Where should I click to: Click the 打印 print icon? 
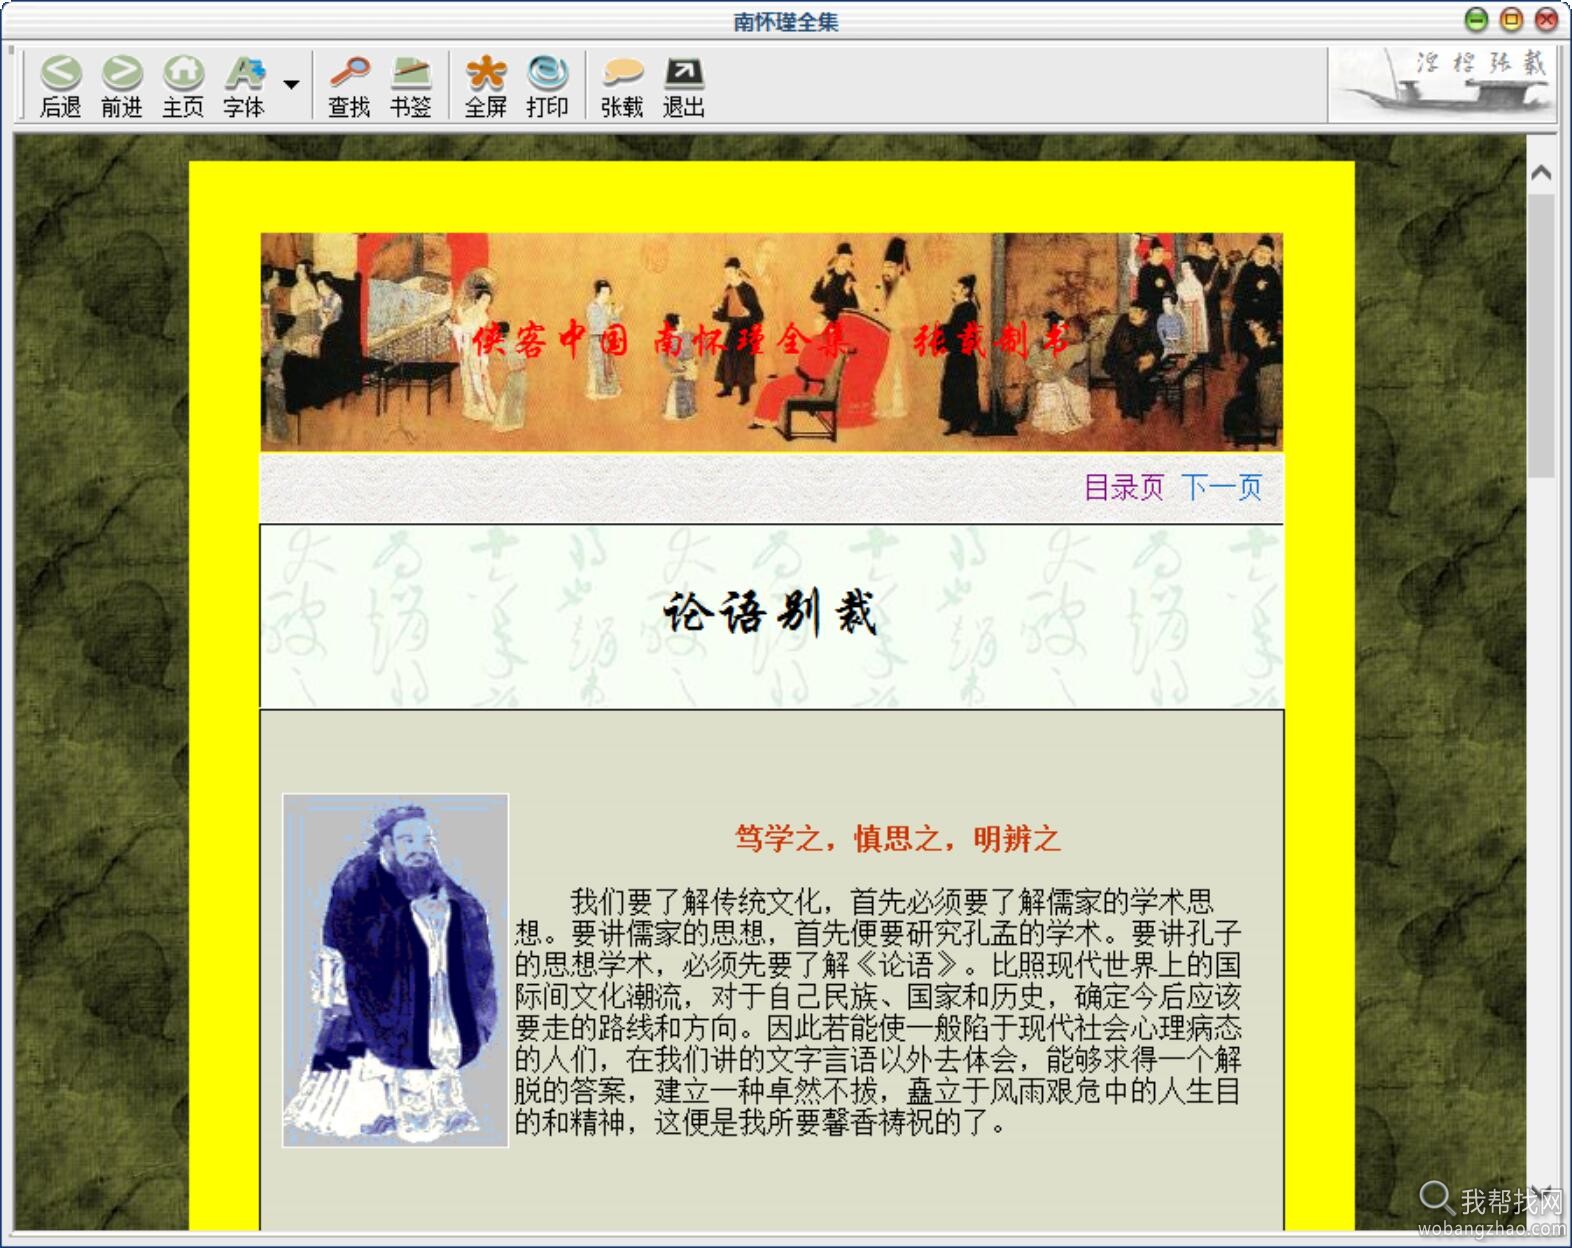[x=547, y=87]
